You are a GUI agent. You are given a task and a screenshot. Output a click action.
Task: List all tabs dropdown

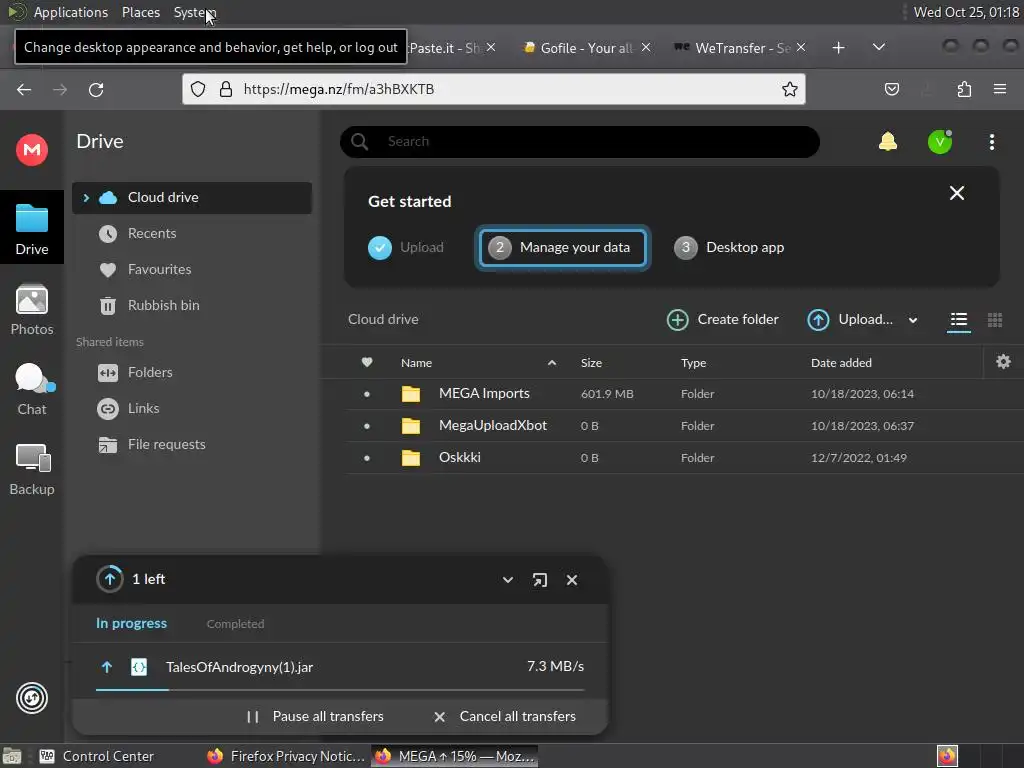pos(879,47)
